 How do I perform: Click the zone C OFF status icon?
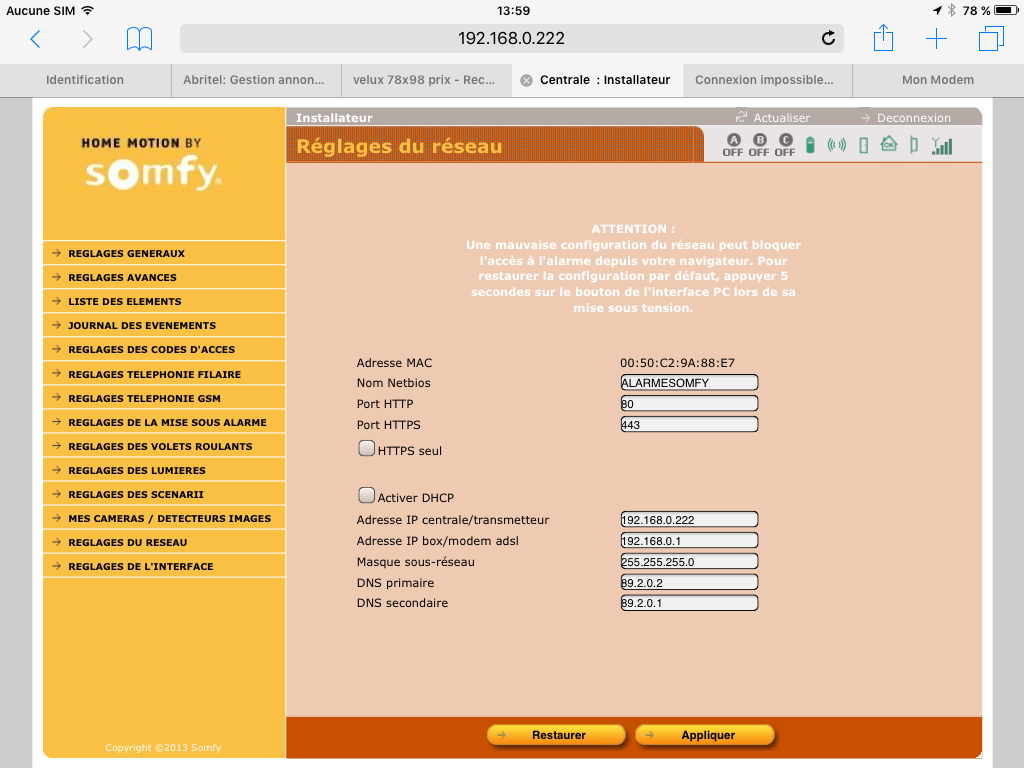785,145
